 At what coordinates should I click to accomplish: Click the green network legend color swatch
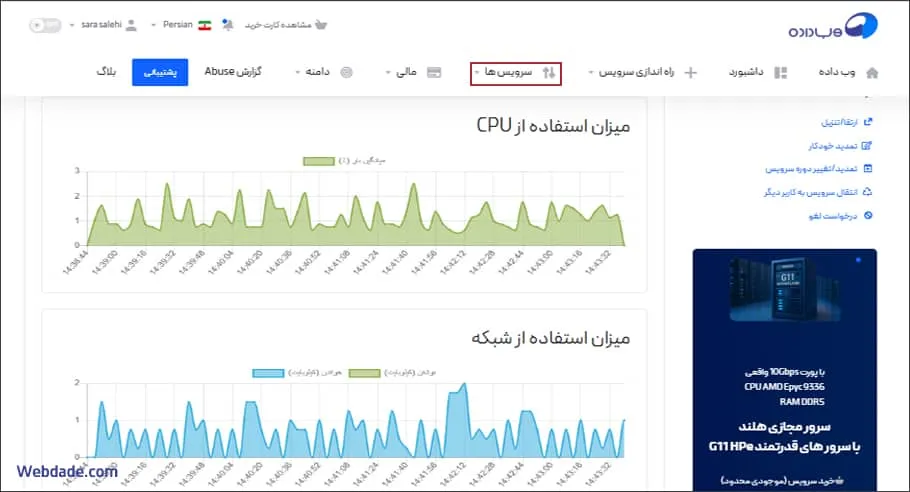click(x=364, y=373)
